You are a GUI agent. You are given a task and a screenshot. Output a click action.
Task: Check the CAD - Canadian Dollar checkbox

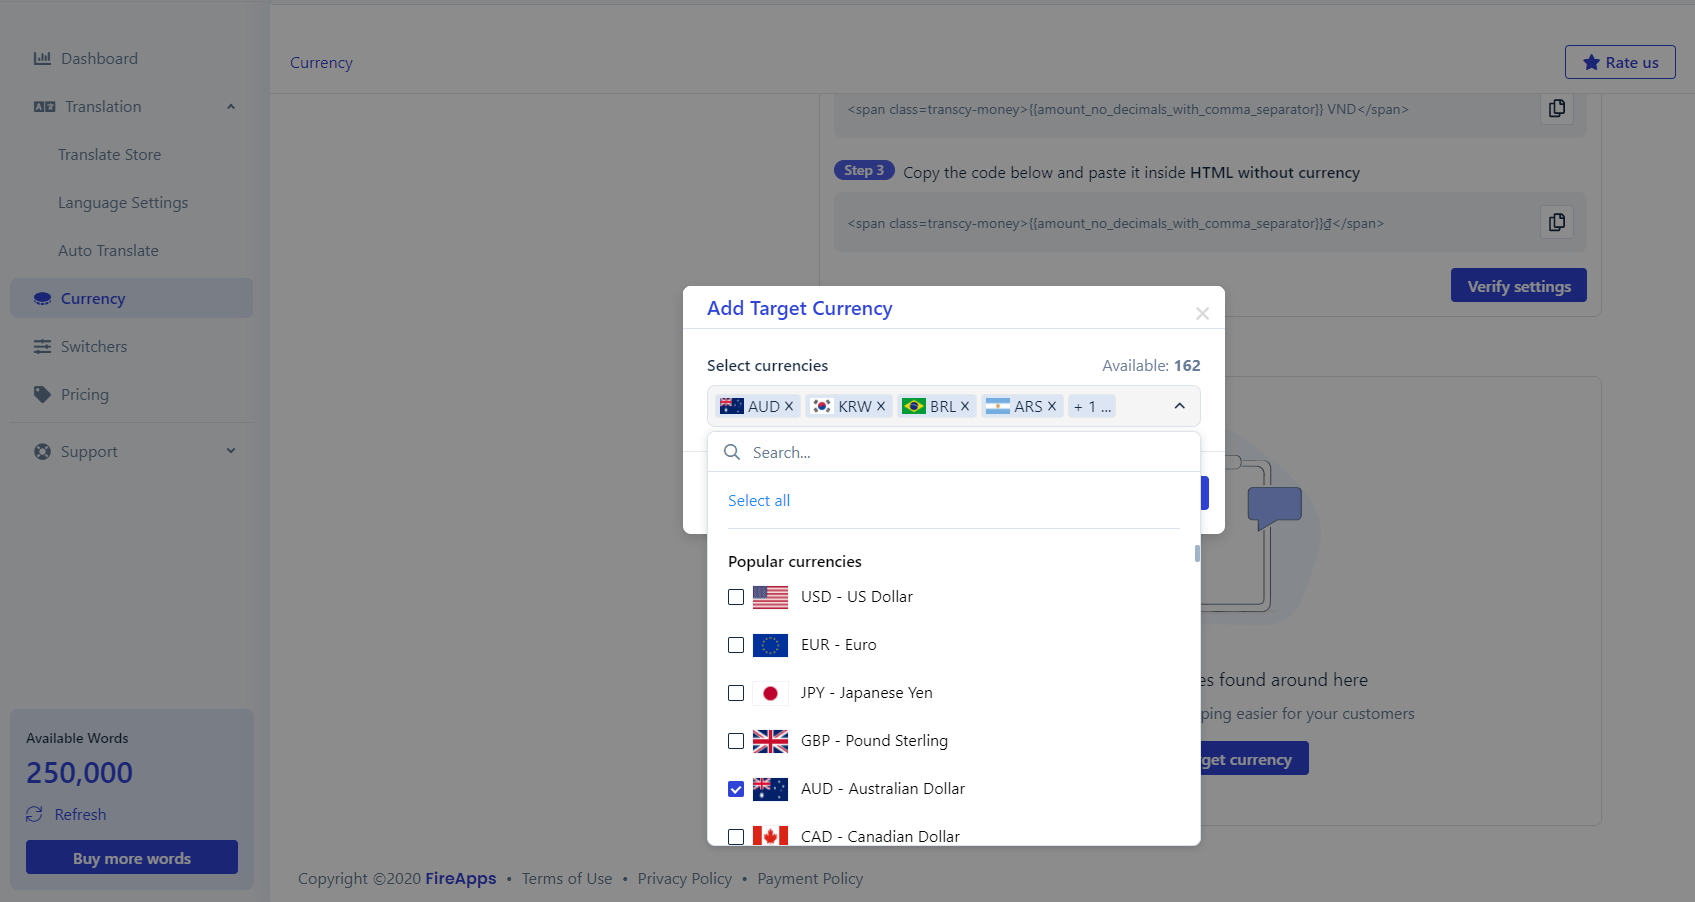click(x=736, y=837)
